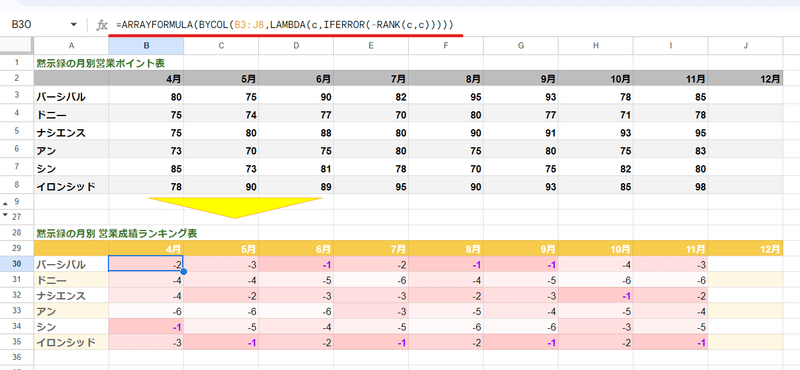Click the fx function icon
Image resolution: width=800 pixels, height=370 pixels.
click(102, 25)
